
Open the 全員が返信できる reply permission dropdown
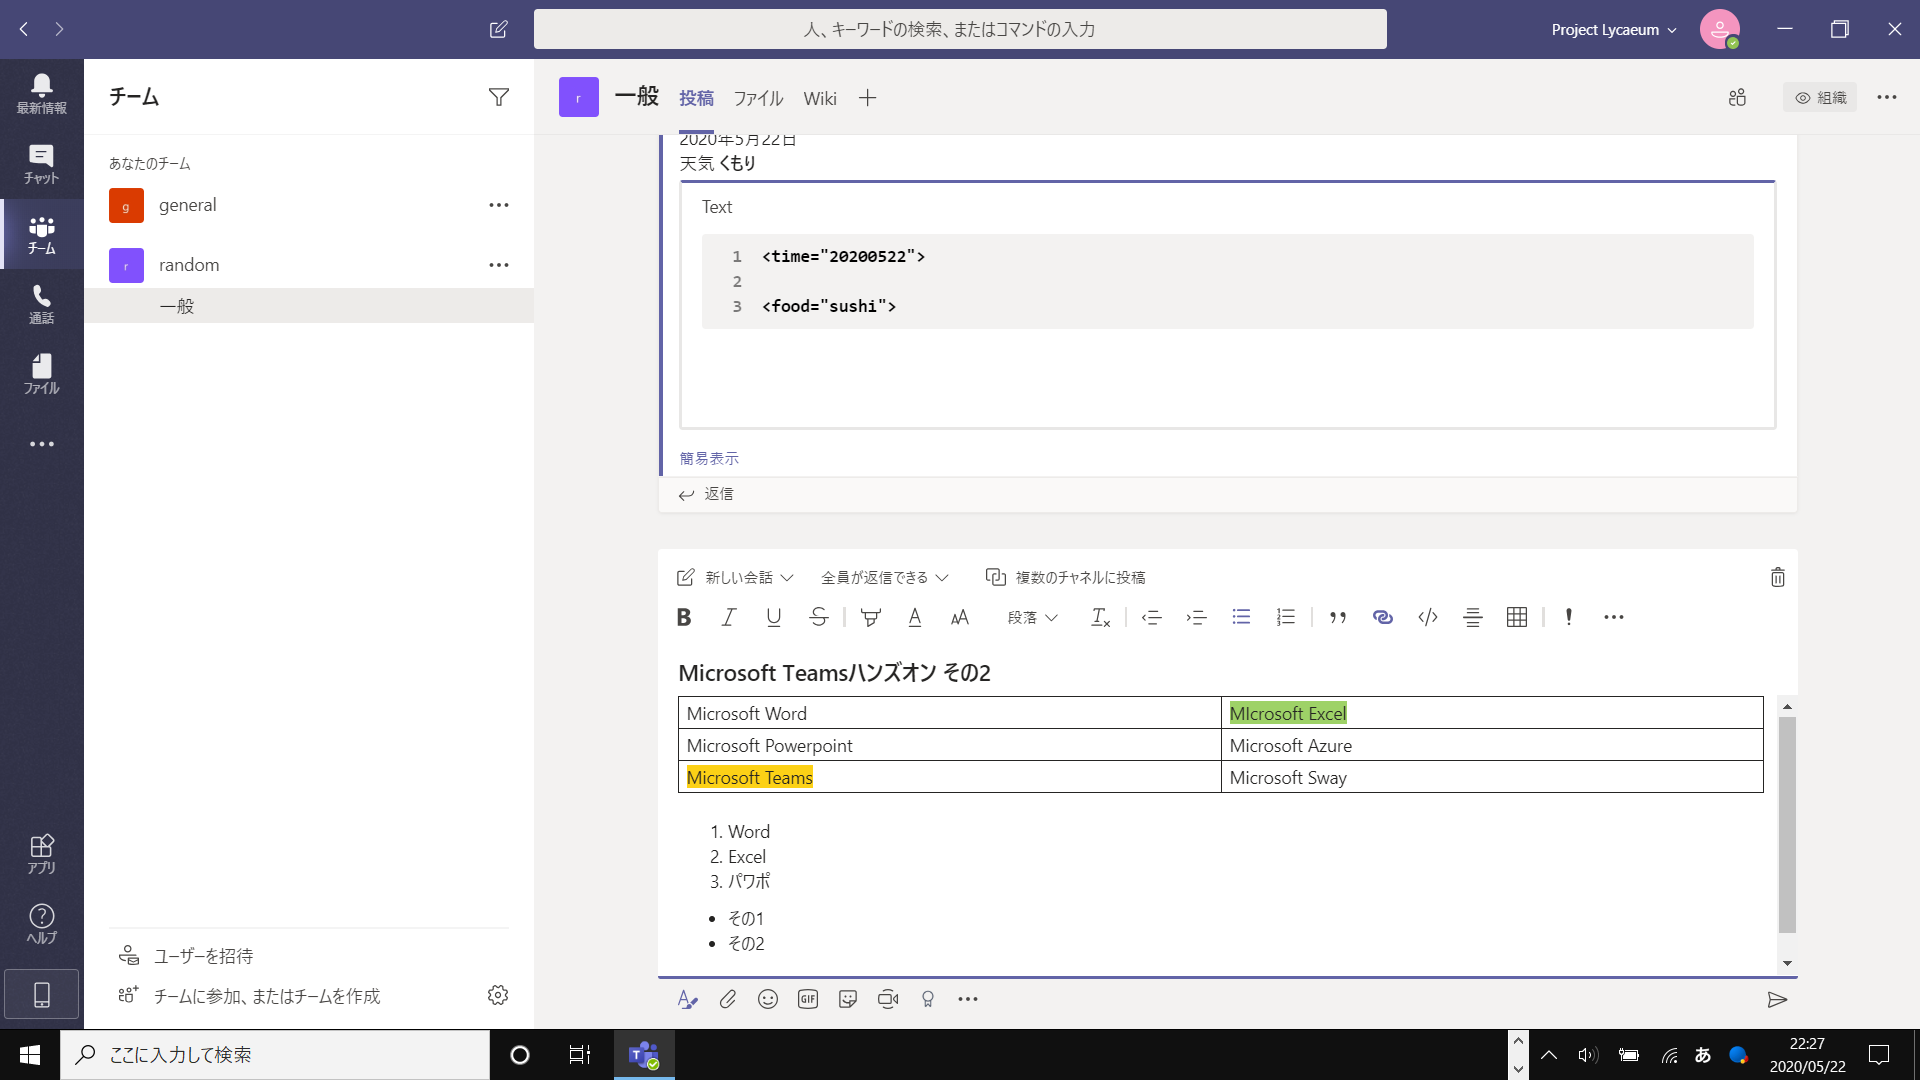click(884, 577)
